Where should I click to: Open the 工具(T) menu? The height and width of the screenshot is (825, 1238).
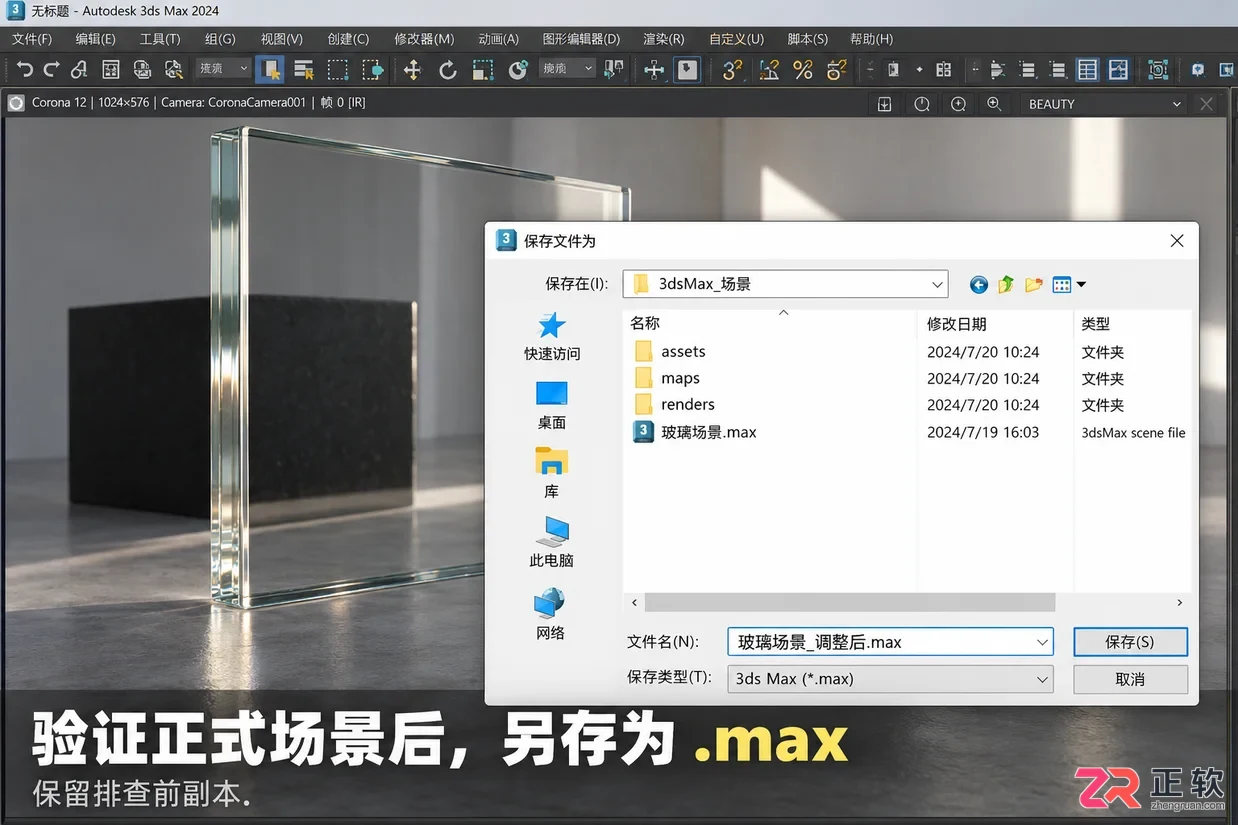[x=160, y=39]
